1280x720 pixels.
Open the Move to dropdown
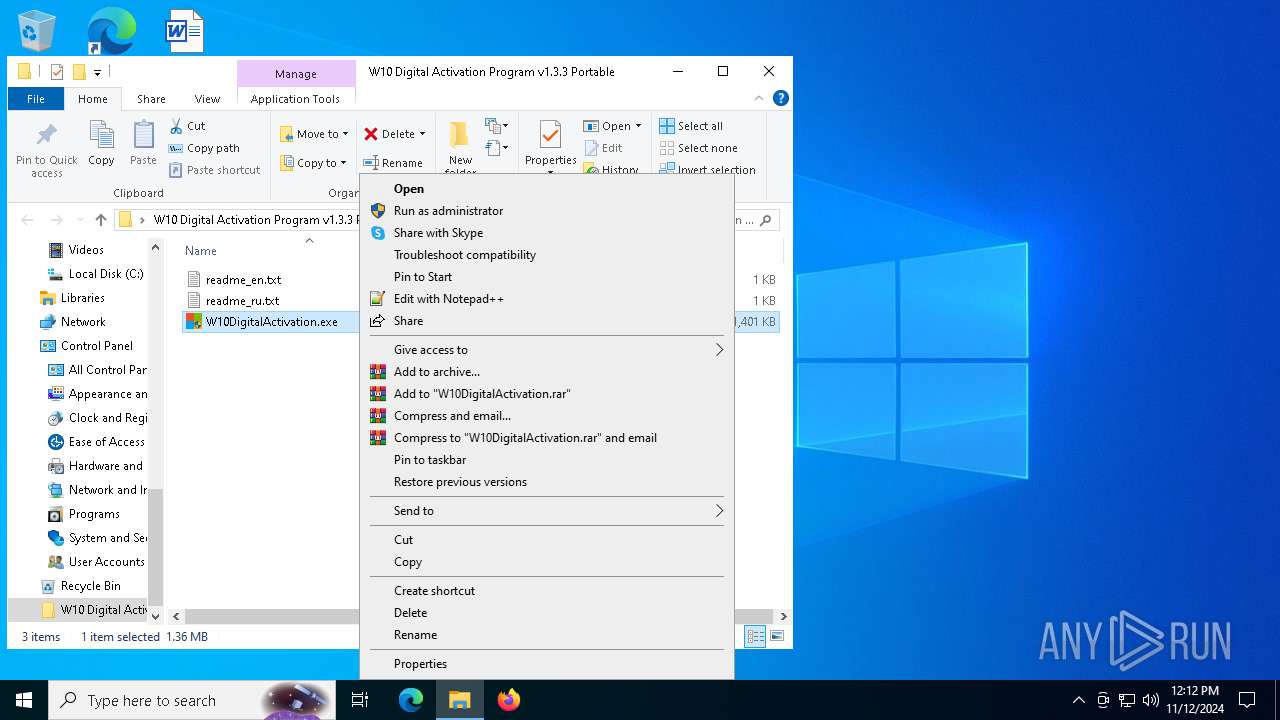pyautogui.click(x=314, y=134)
